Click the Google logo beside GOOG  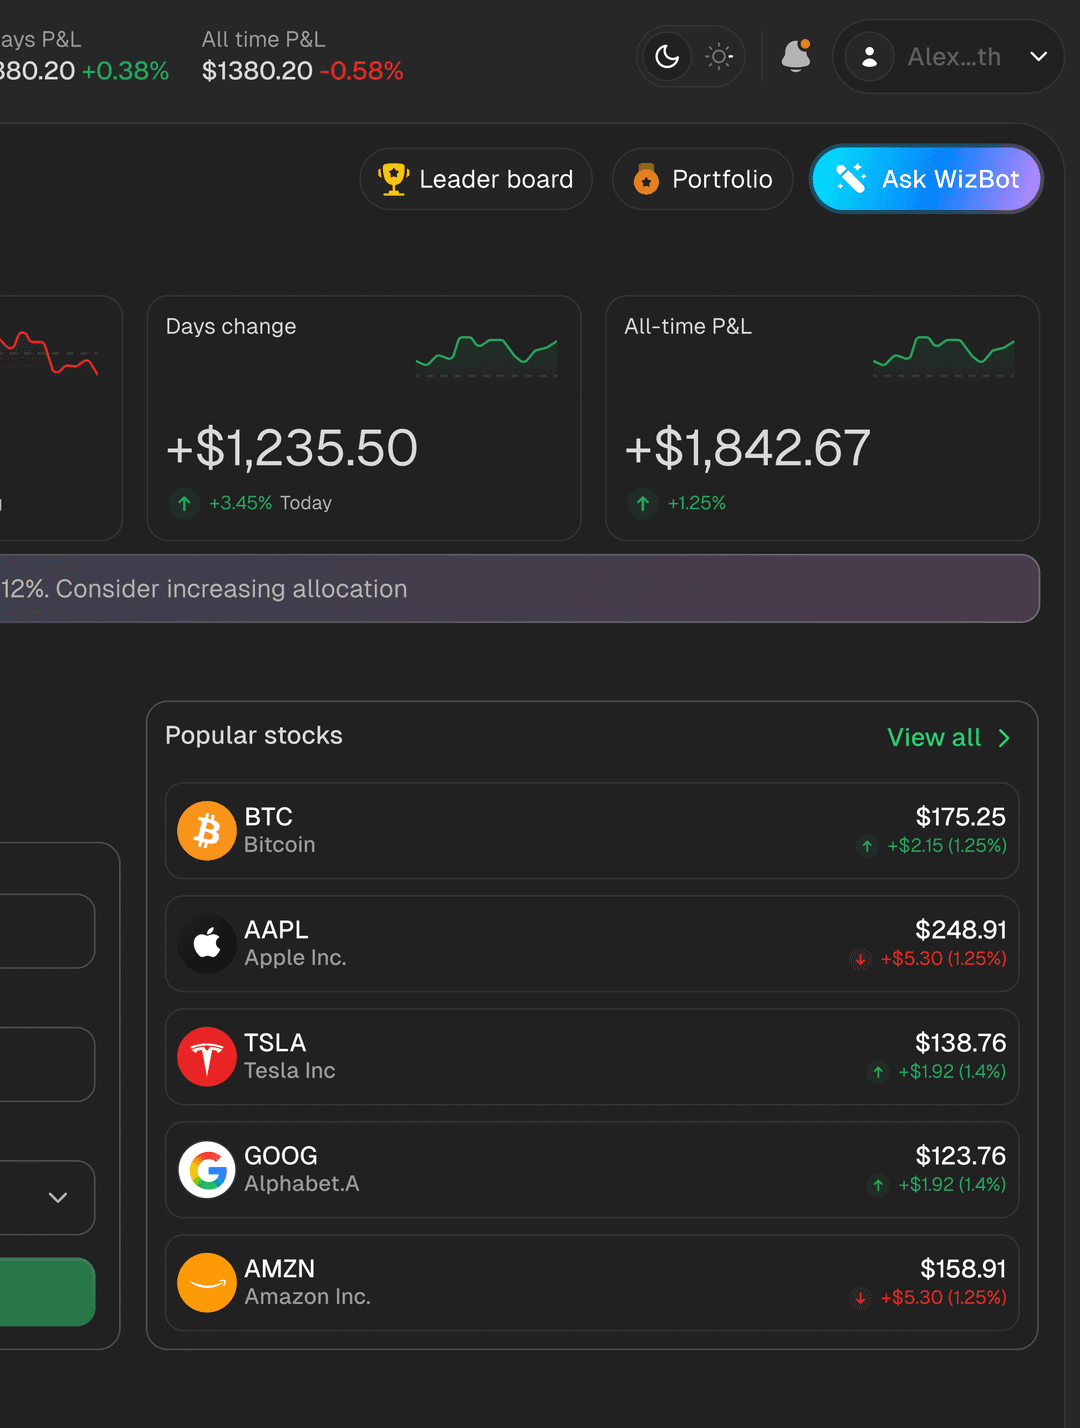click(x=207, y=1169)
